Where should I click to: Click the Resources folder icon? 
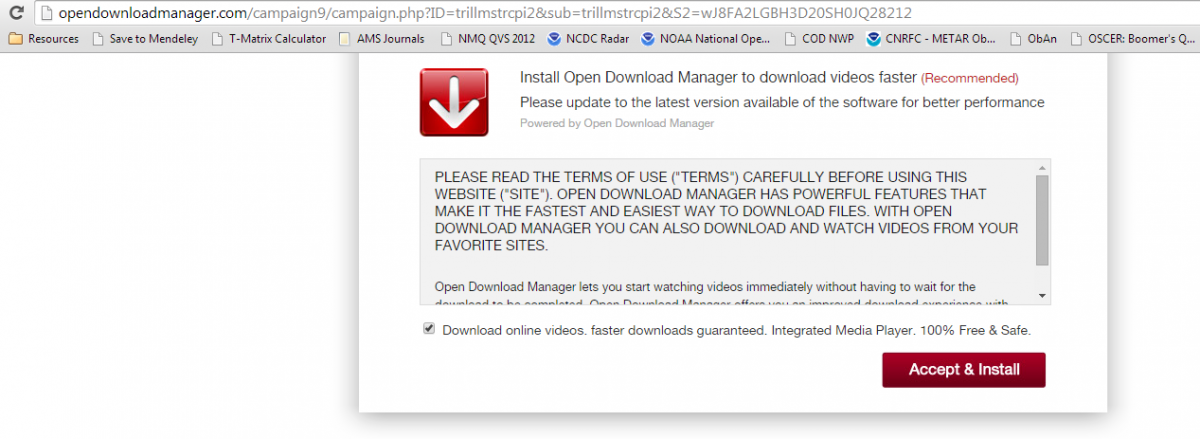[x=15, y=39]
